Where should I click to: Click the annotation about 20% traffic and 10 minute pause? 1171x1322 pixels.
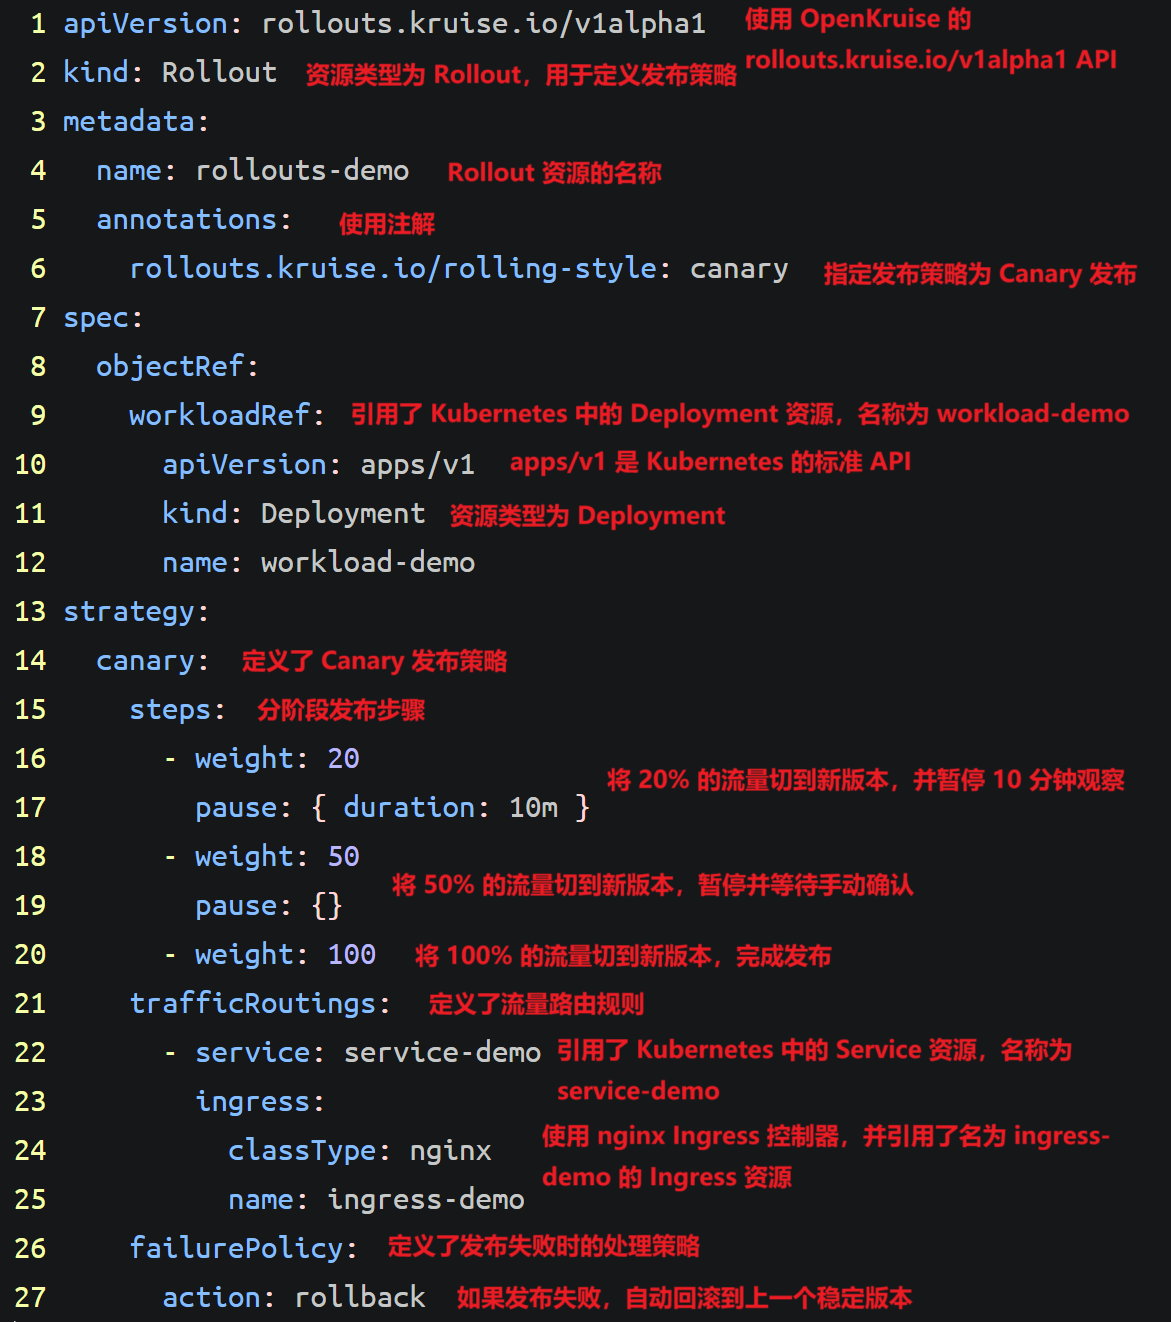pos(866,780)
